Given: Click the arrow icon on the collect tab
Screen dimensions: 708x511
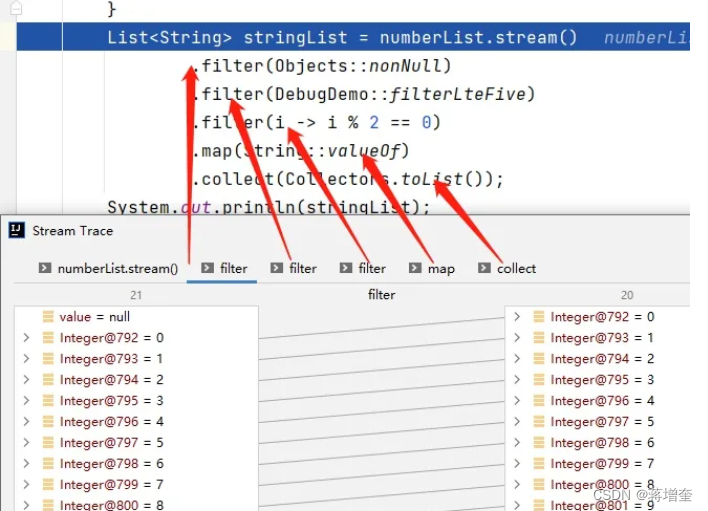Looking at the screenshot, I should tap(484, 268).
